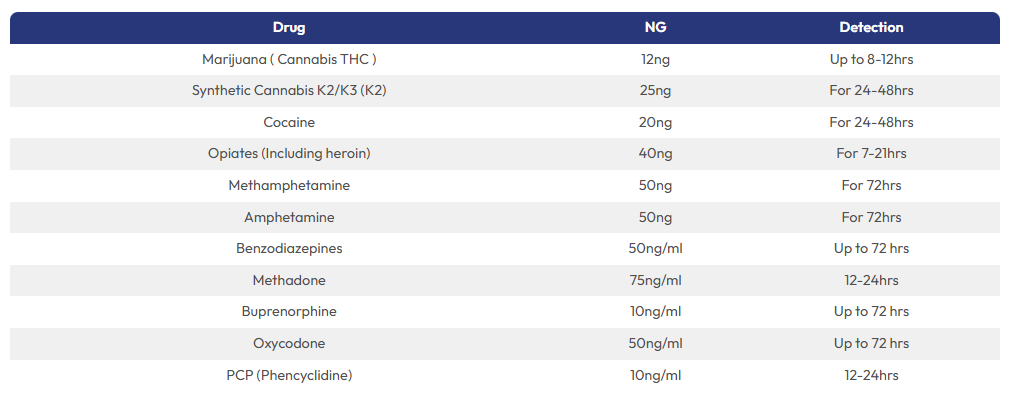Select the Buprenorphine cell
This screenshot has height=400, width=1018.
click(289, 312)
